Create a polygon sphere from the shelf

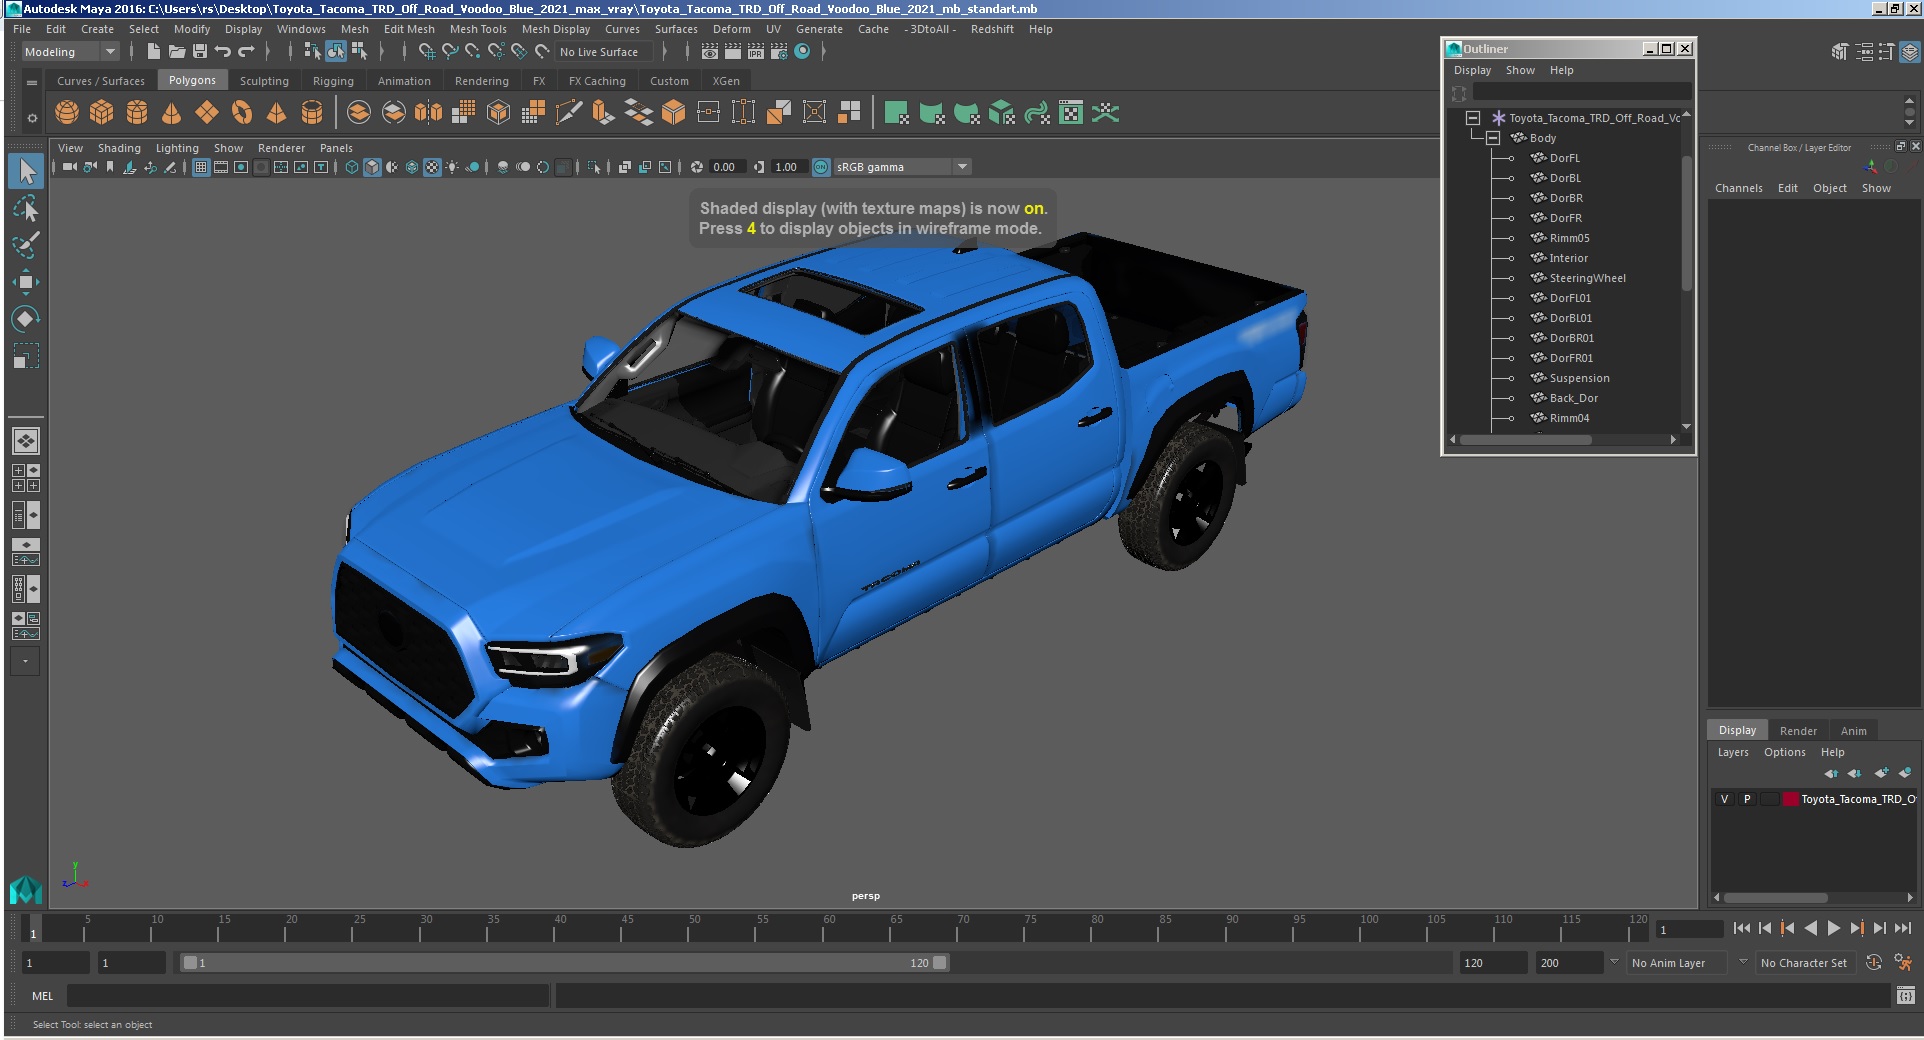pos(67,113)
